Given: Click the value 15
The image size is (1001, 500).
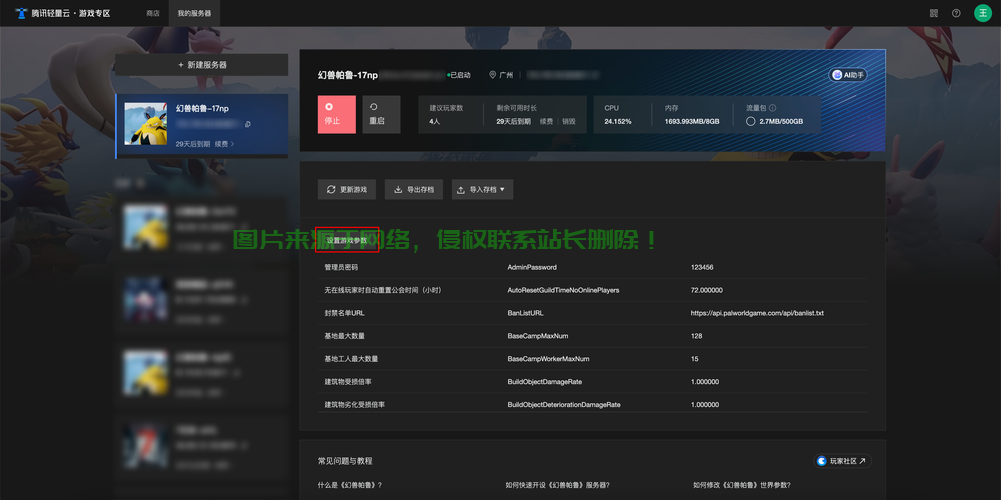Looking at the screenshot, I should tap(695, 359).
